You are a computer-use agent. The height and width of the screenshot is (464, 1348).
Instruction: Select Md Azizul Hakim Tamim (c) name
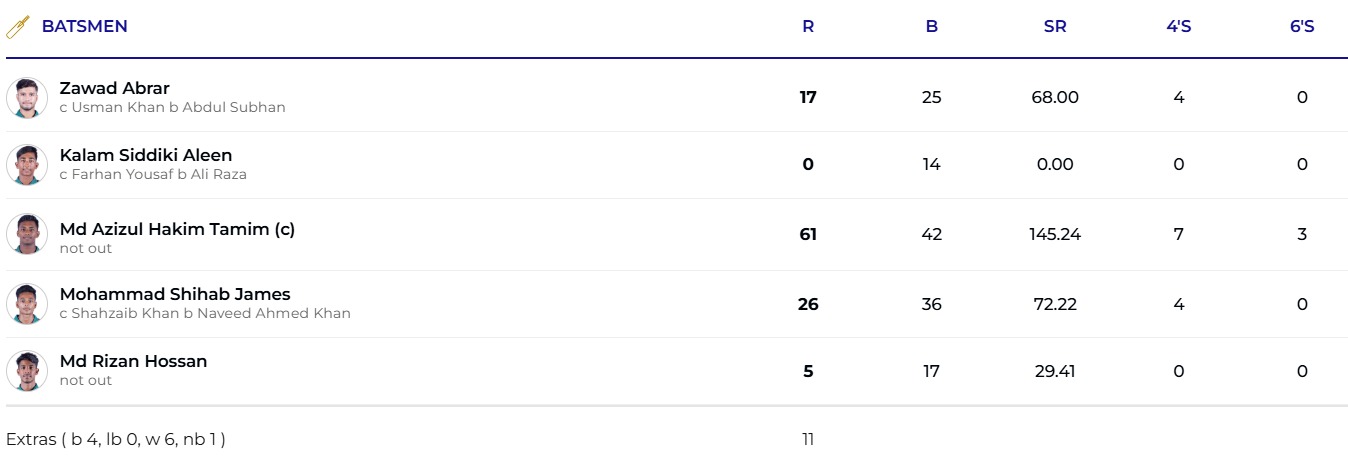pyautogui.click(x=177, y=229)
